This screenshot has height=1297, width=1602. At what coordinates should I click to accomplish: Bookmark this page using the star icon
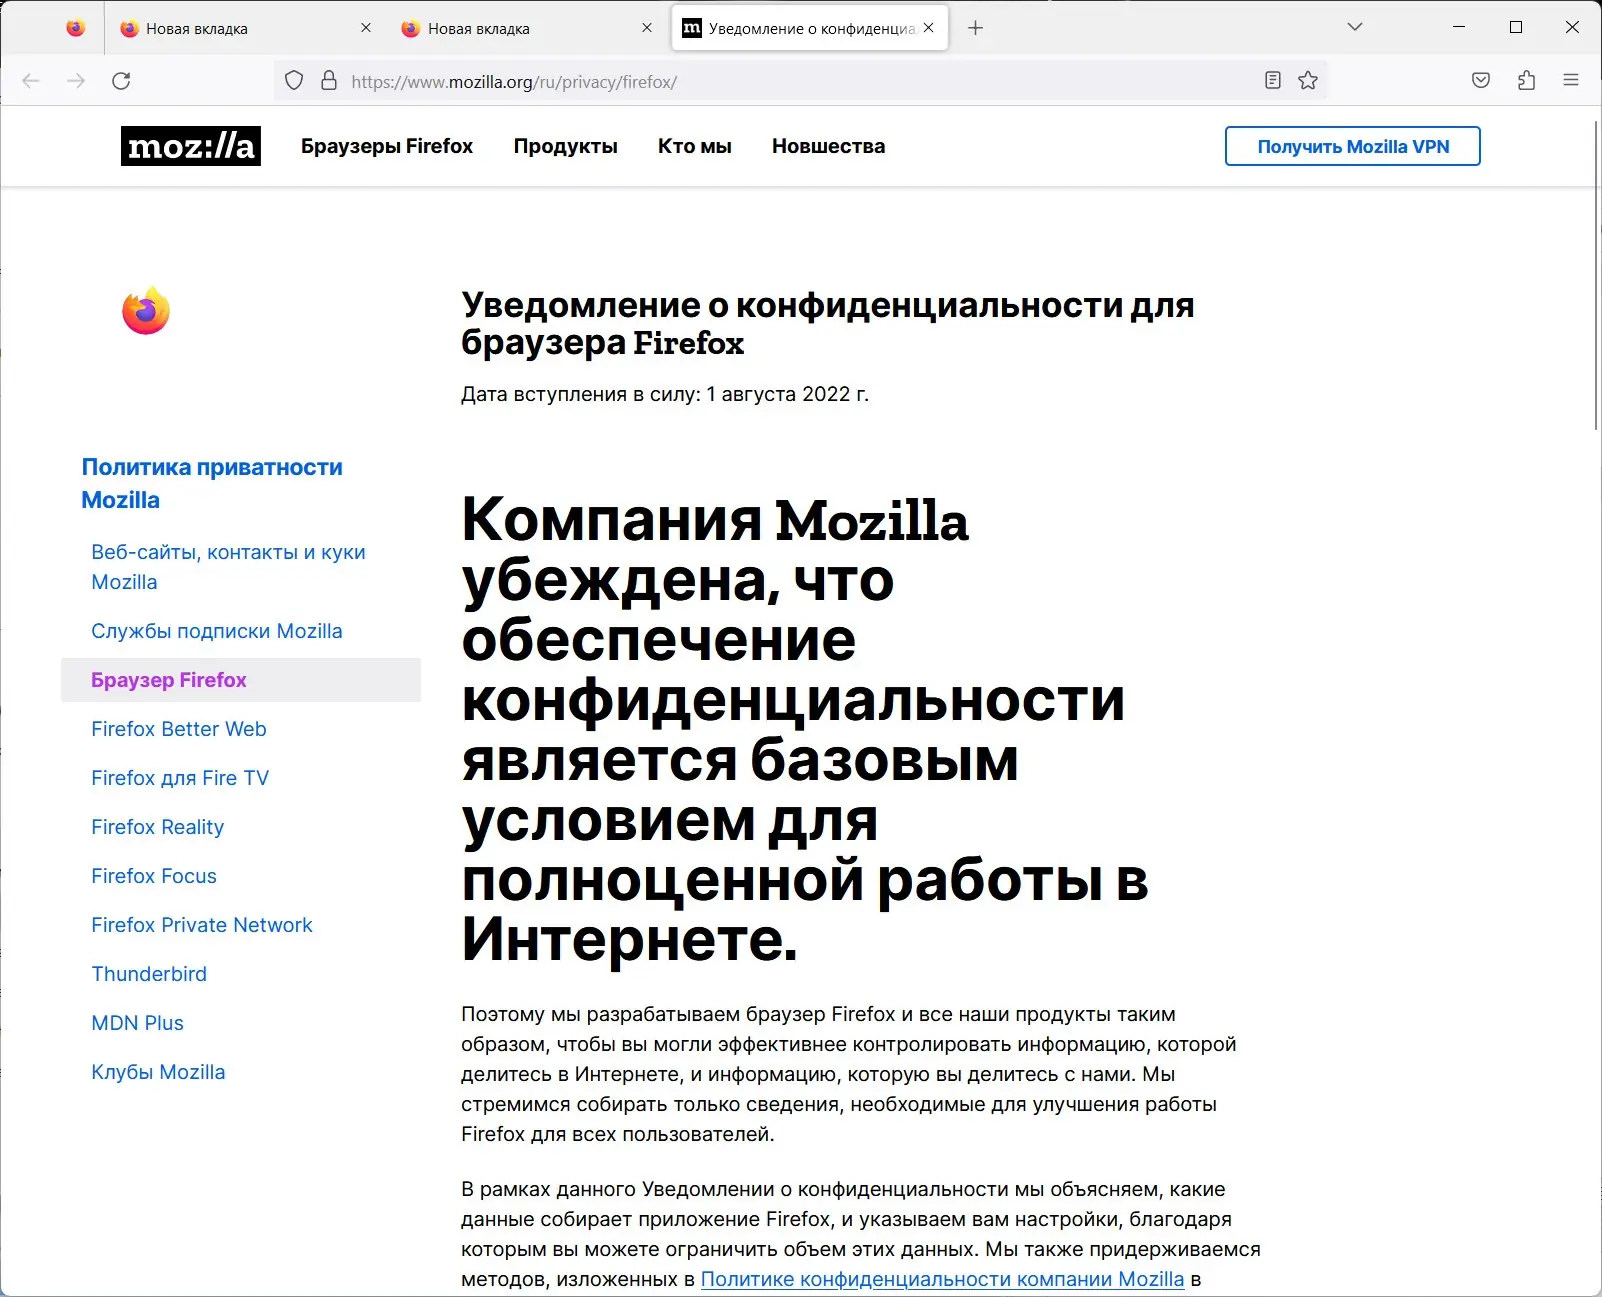[1308, 80]
